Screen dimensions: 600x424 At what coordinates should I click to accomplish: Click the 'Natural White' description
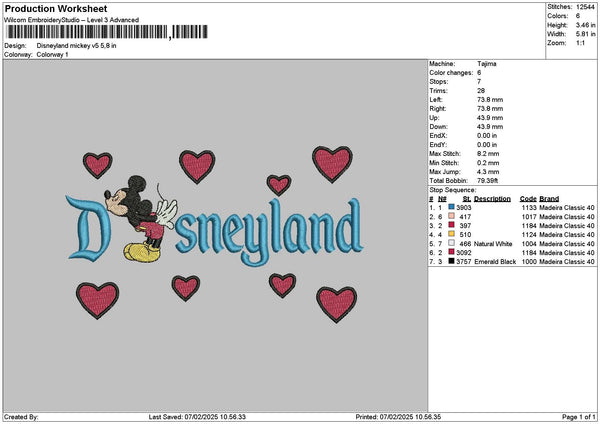(x=493, y=244)
